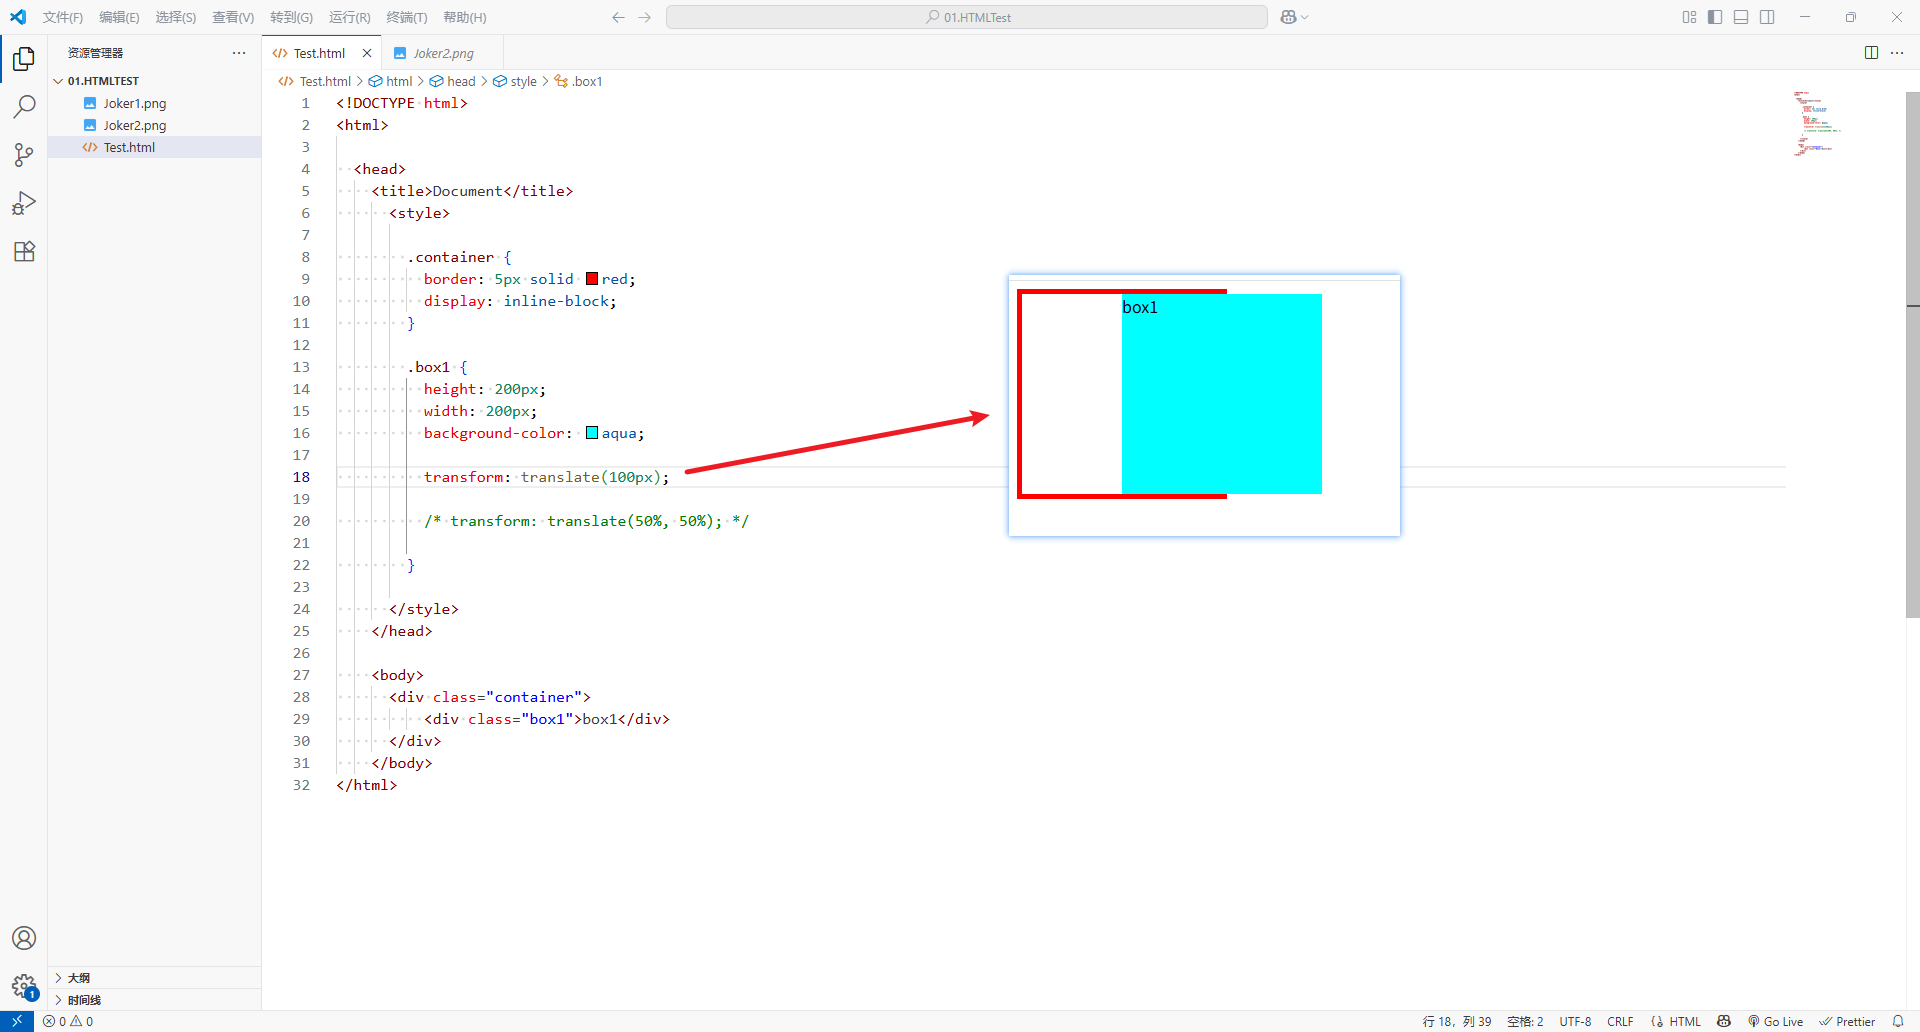The height and width of the screenshot is (1032, 1920).
Task: Switch to the Joker2.png editor tab
Action: pos(443,53)
